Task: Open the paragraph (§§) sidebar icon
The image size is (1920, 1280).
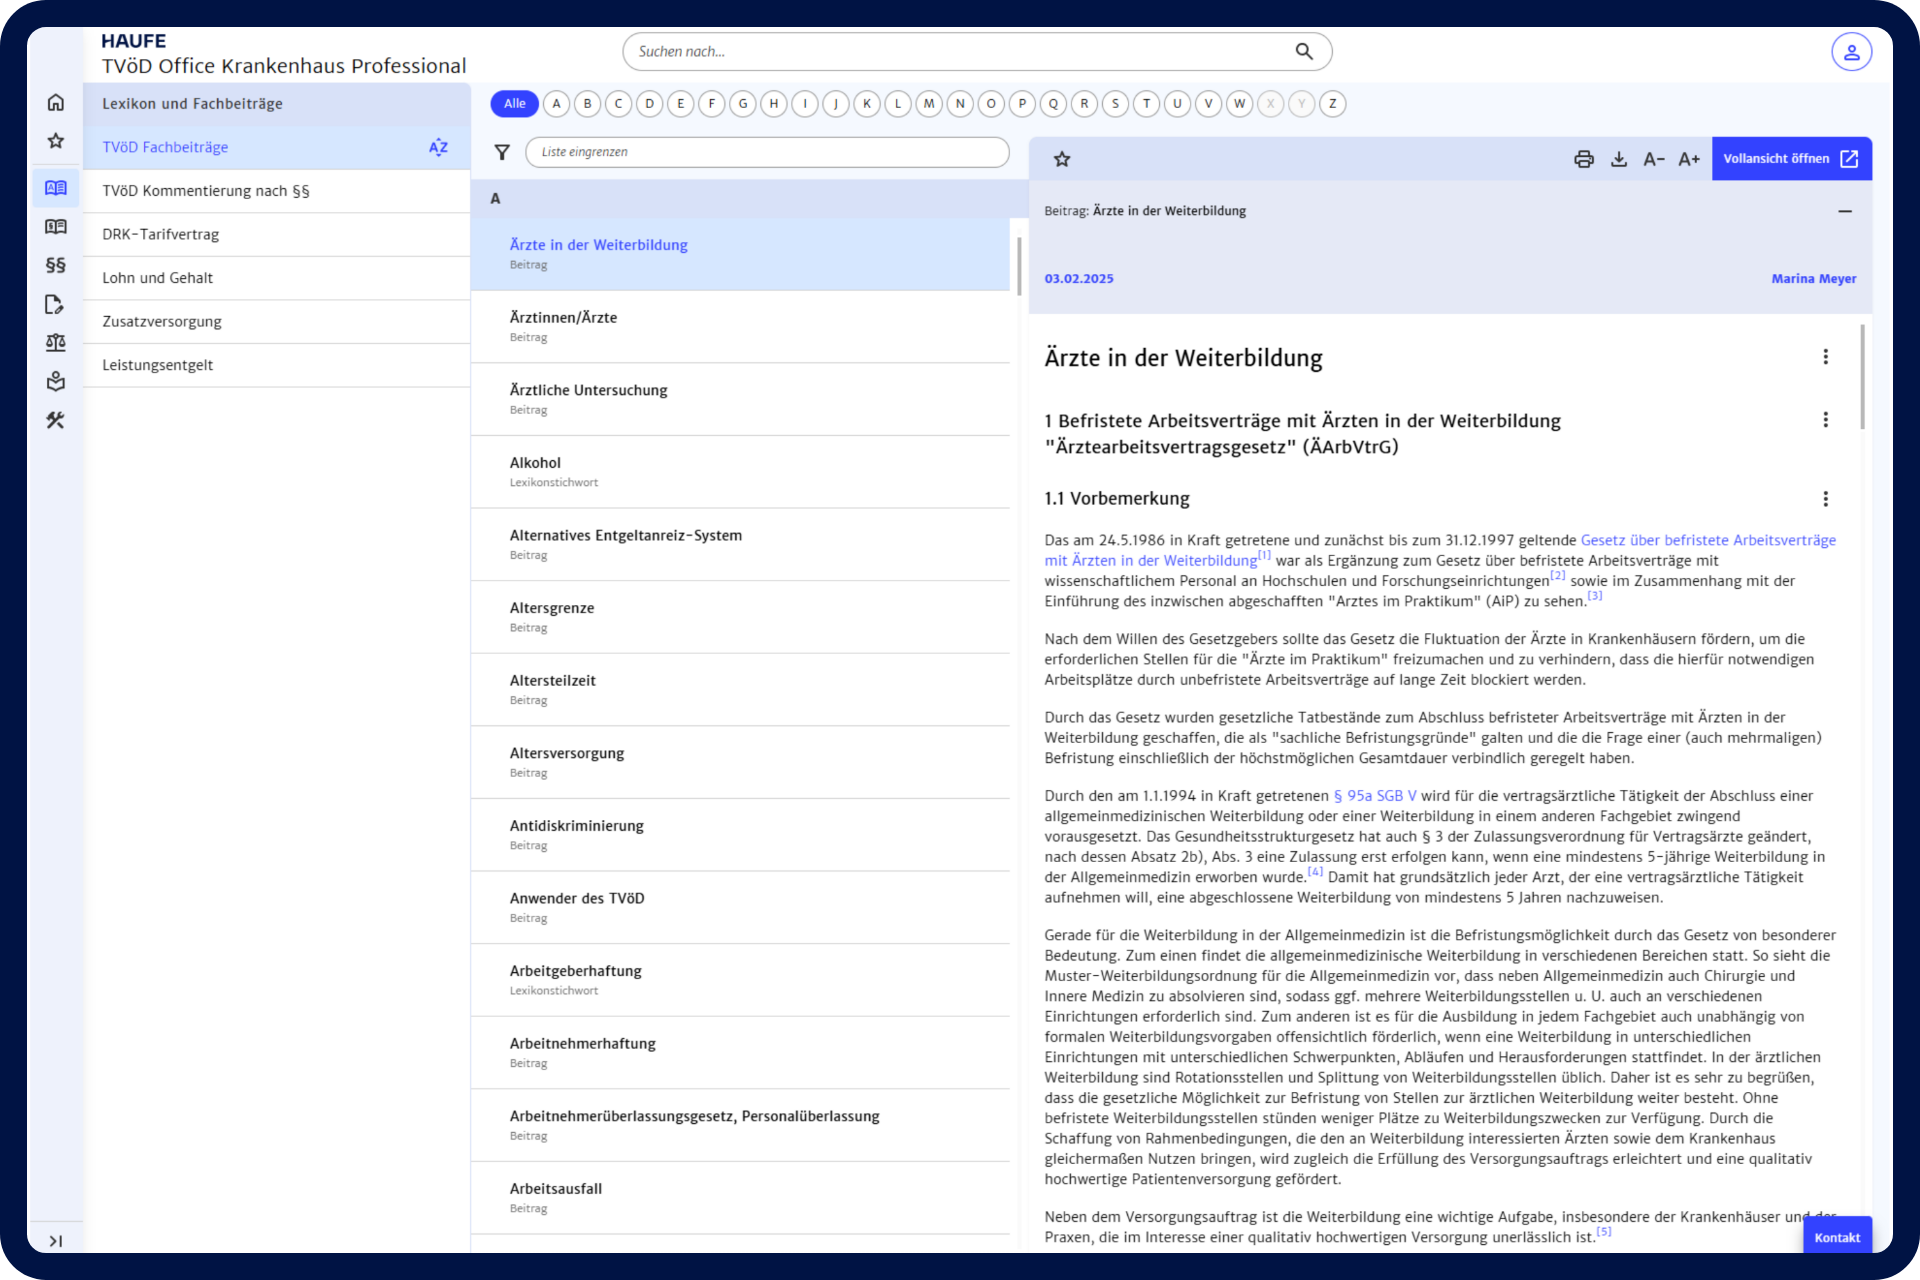Action: (x=56, y=265)
